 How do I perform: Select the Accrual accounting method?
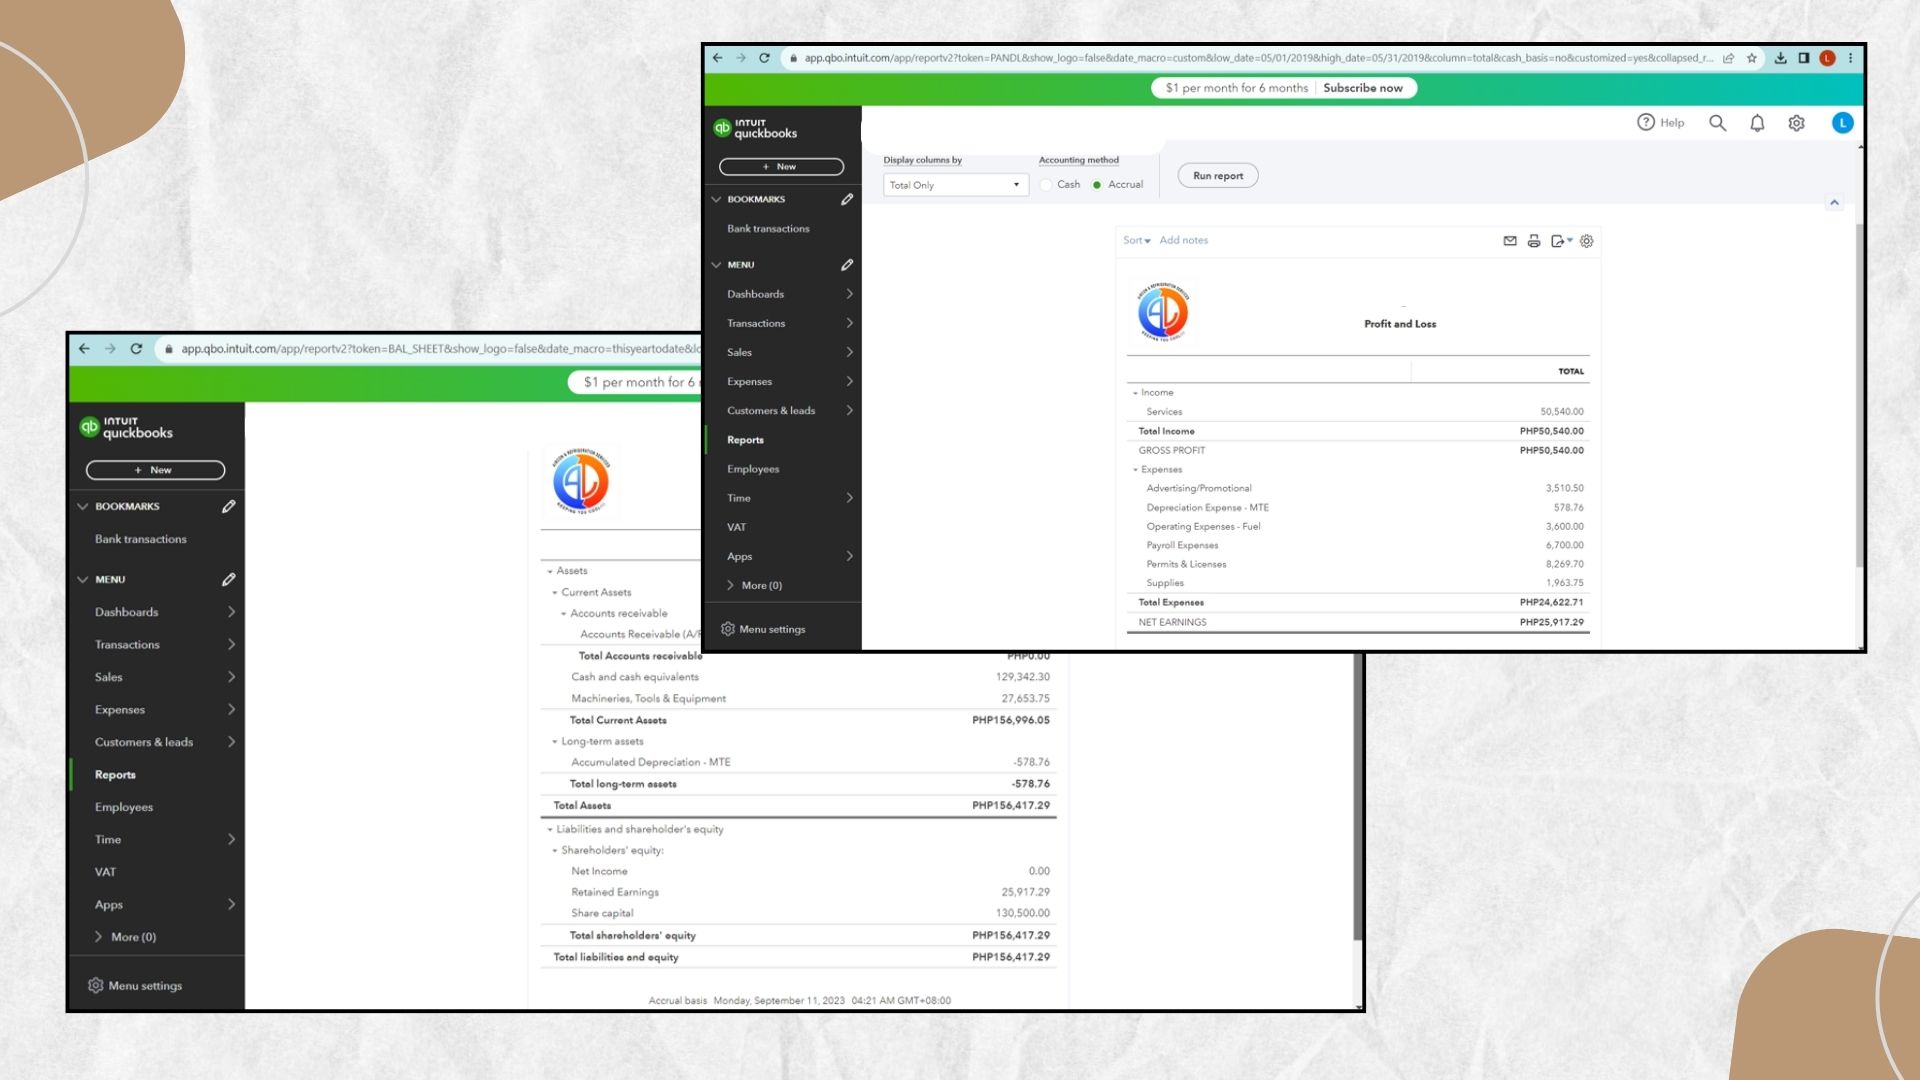pos(1097,185)
